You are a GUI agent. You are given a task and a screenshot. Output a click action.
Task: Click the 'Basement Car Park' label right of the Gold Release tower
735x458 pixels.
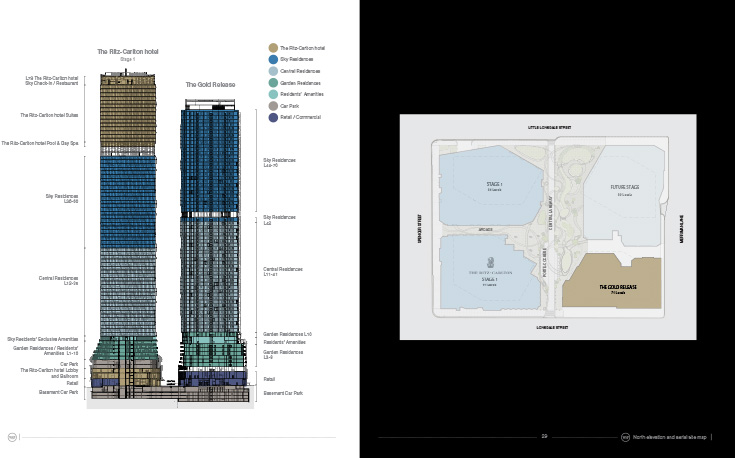283,393
